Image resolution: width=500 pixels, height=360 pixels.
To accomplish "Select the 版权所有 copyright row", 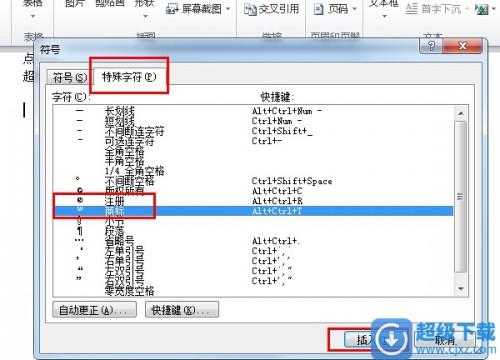I will coord(253,191).
